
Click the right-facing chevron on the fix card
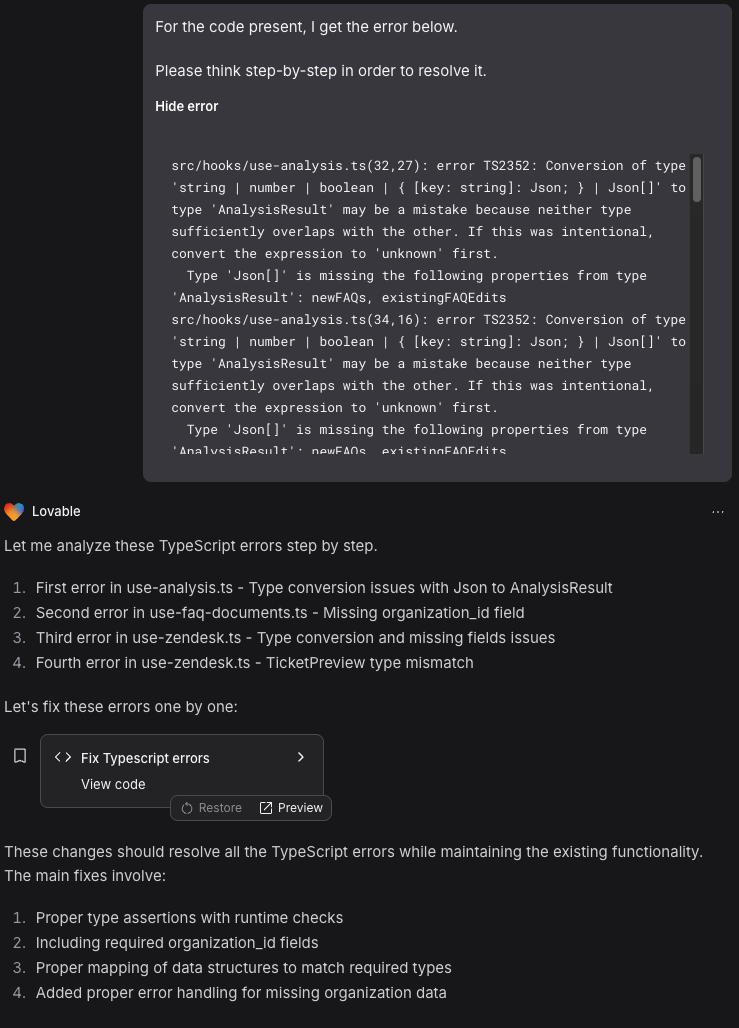point(300,757)
